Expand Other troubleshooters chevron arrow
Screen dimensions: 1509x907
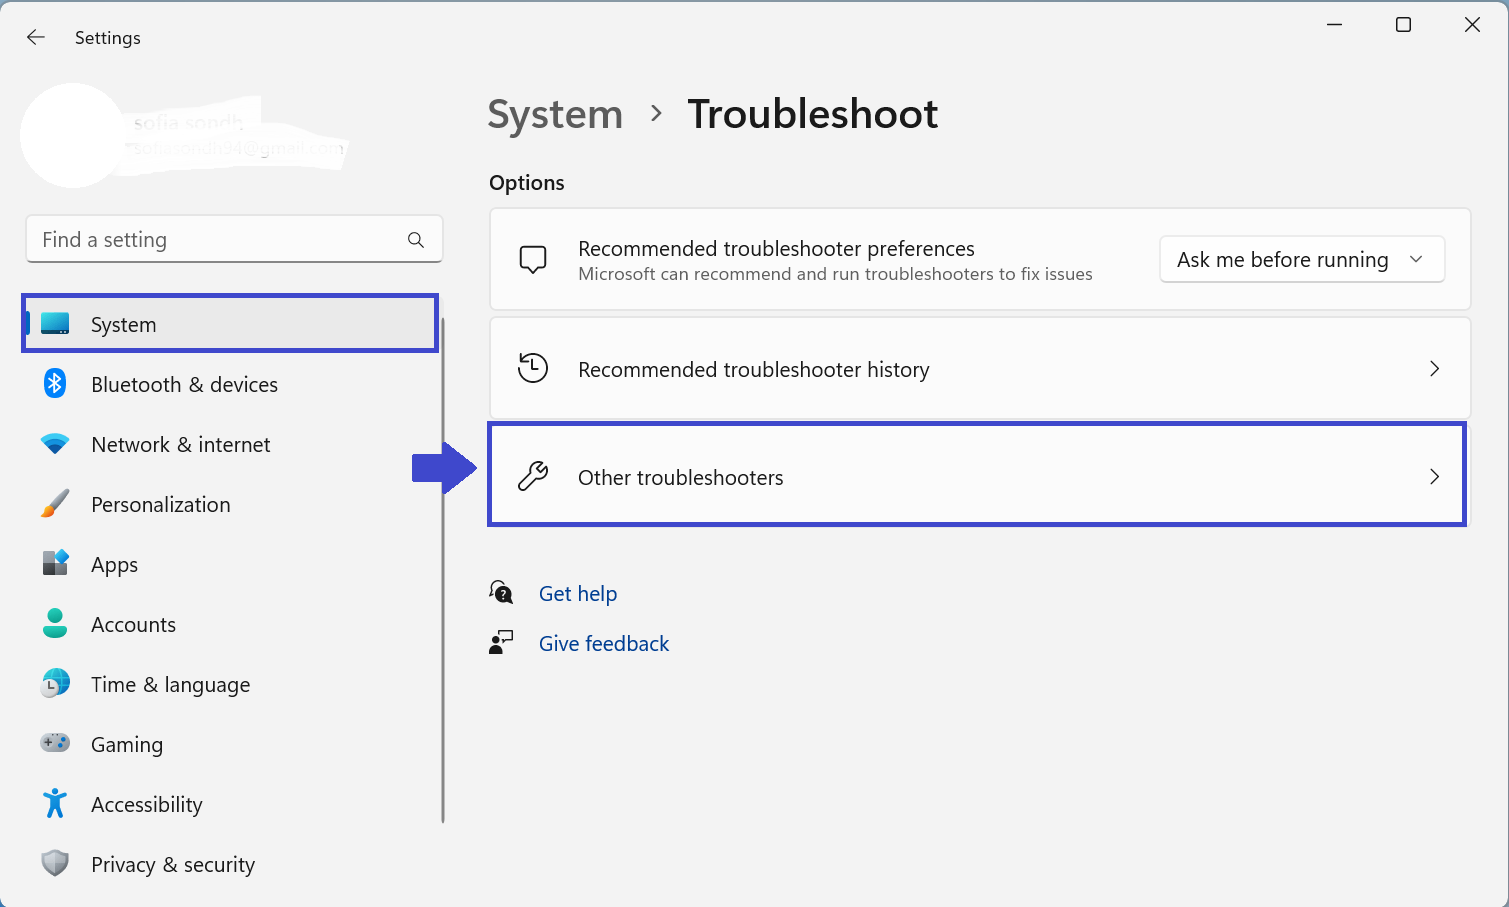coord(1434,477)
